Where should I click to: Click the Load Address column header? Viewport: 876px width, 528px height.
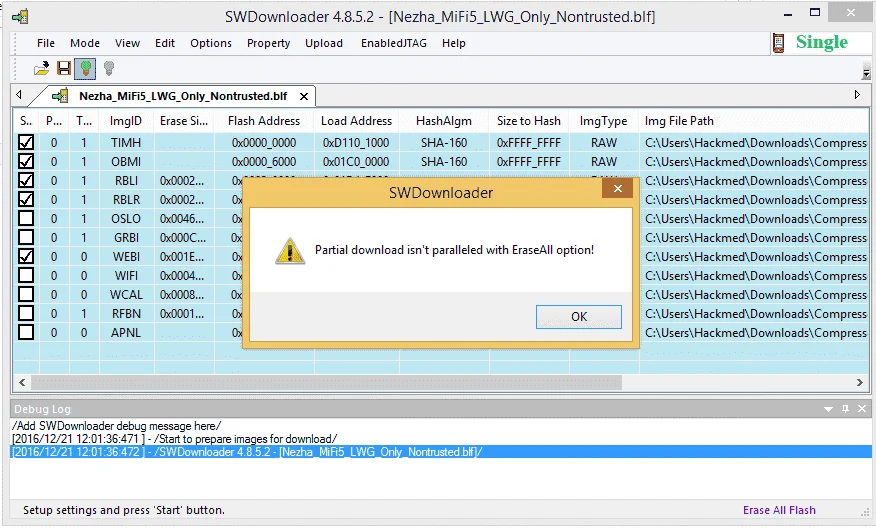coord(356,121)
